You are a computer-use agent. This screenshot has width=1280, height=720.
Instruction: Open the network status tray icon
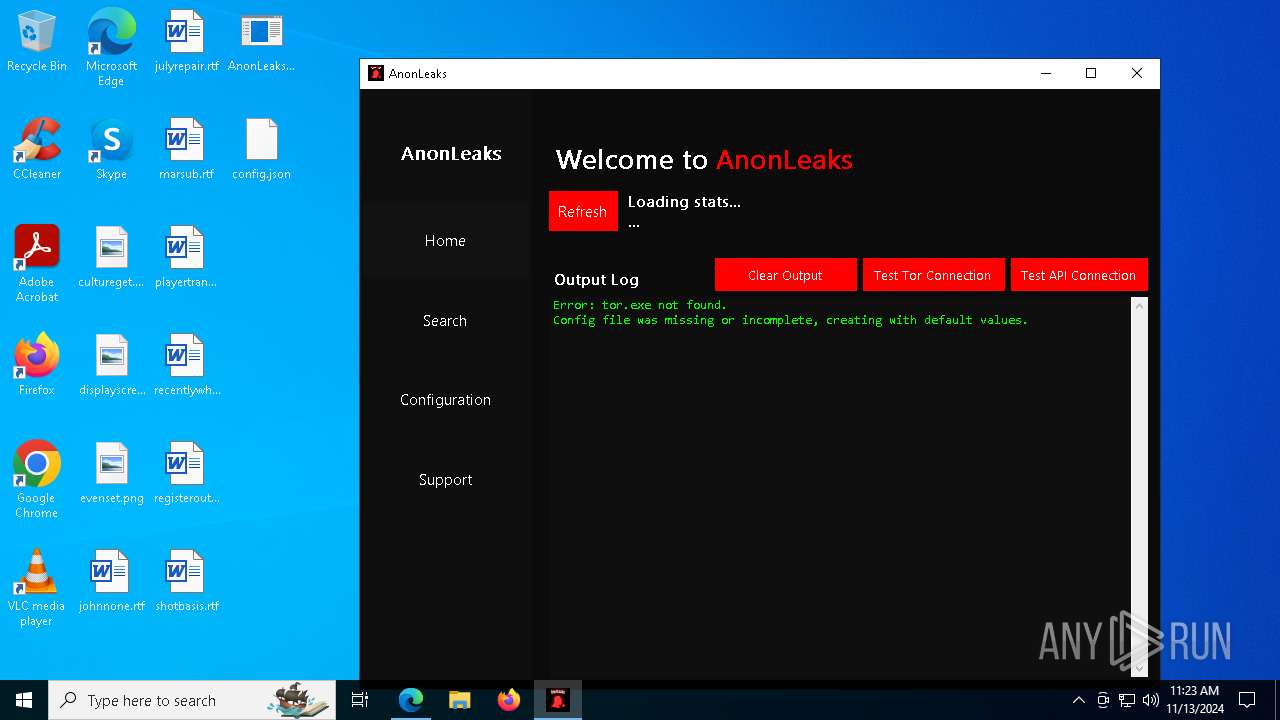point(1127,700)
